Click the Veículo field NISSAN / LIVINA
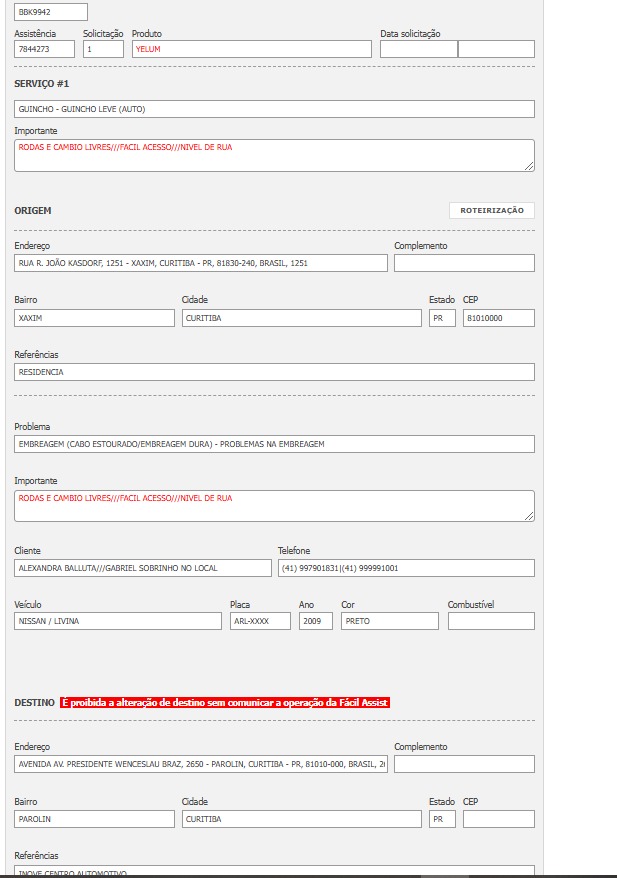Image resolution: width=617 pixels, height=878 pixels. point(118,621)
